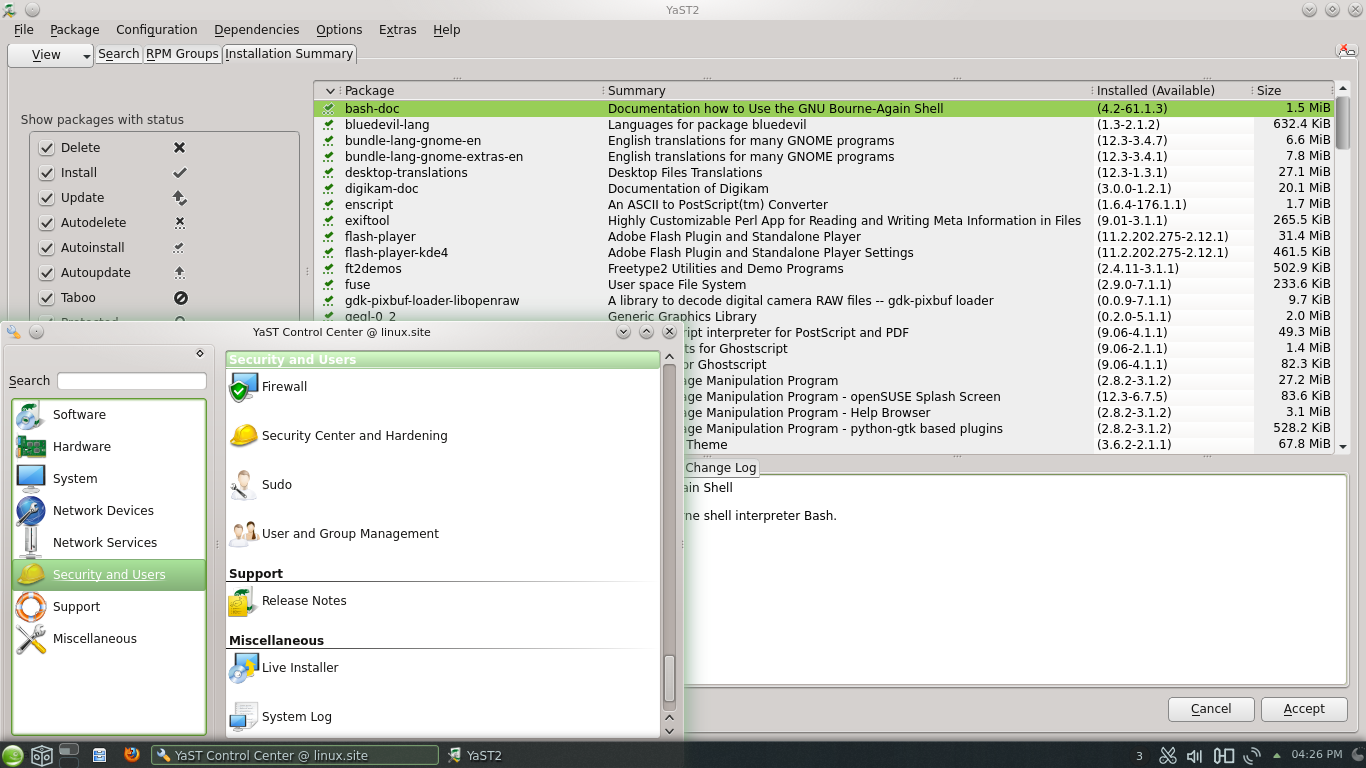This screenshot has height=768, width=1366.
Task: Click the status icon for flash-player package
Action: [328, 237]
